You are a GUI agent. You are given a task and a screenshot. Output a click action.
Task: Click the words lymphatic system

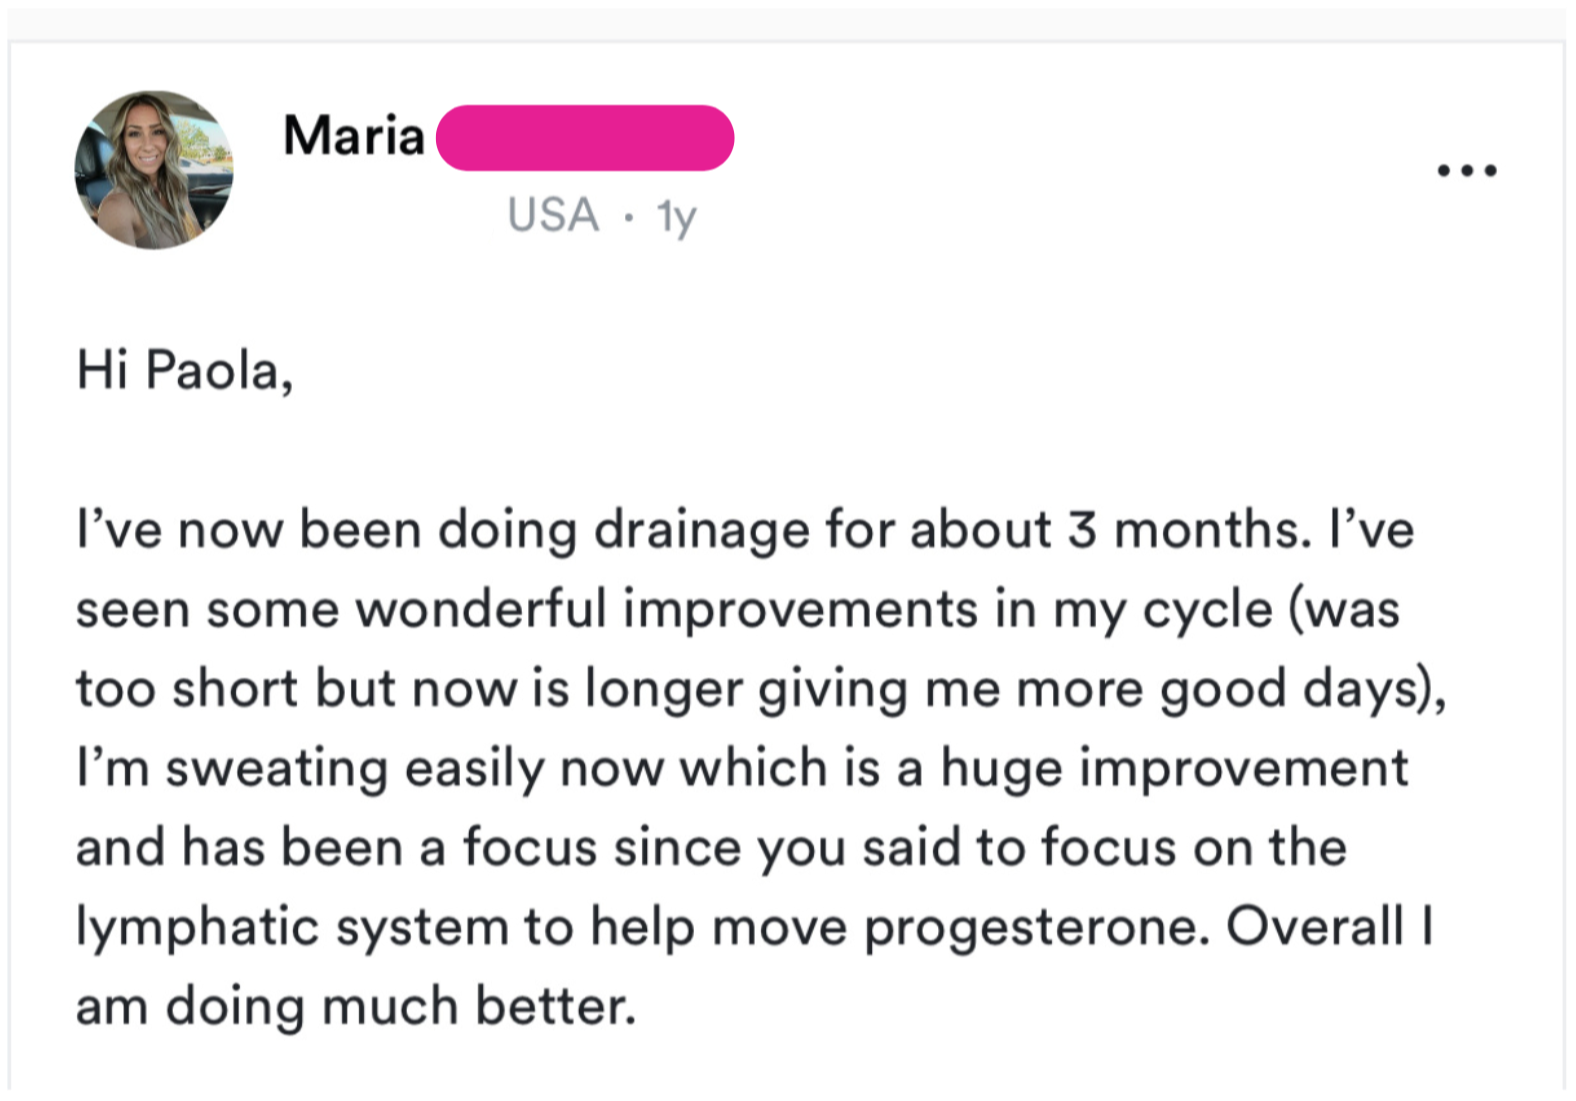click(294, 929)
